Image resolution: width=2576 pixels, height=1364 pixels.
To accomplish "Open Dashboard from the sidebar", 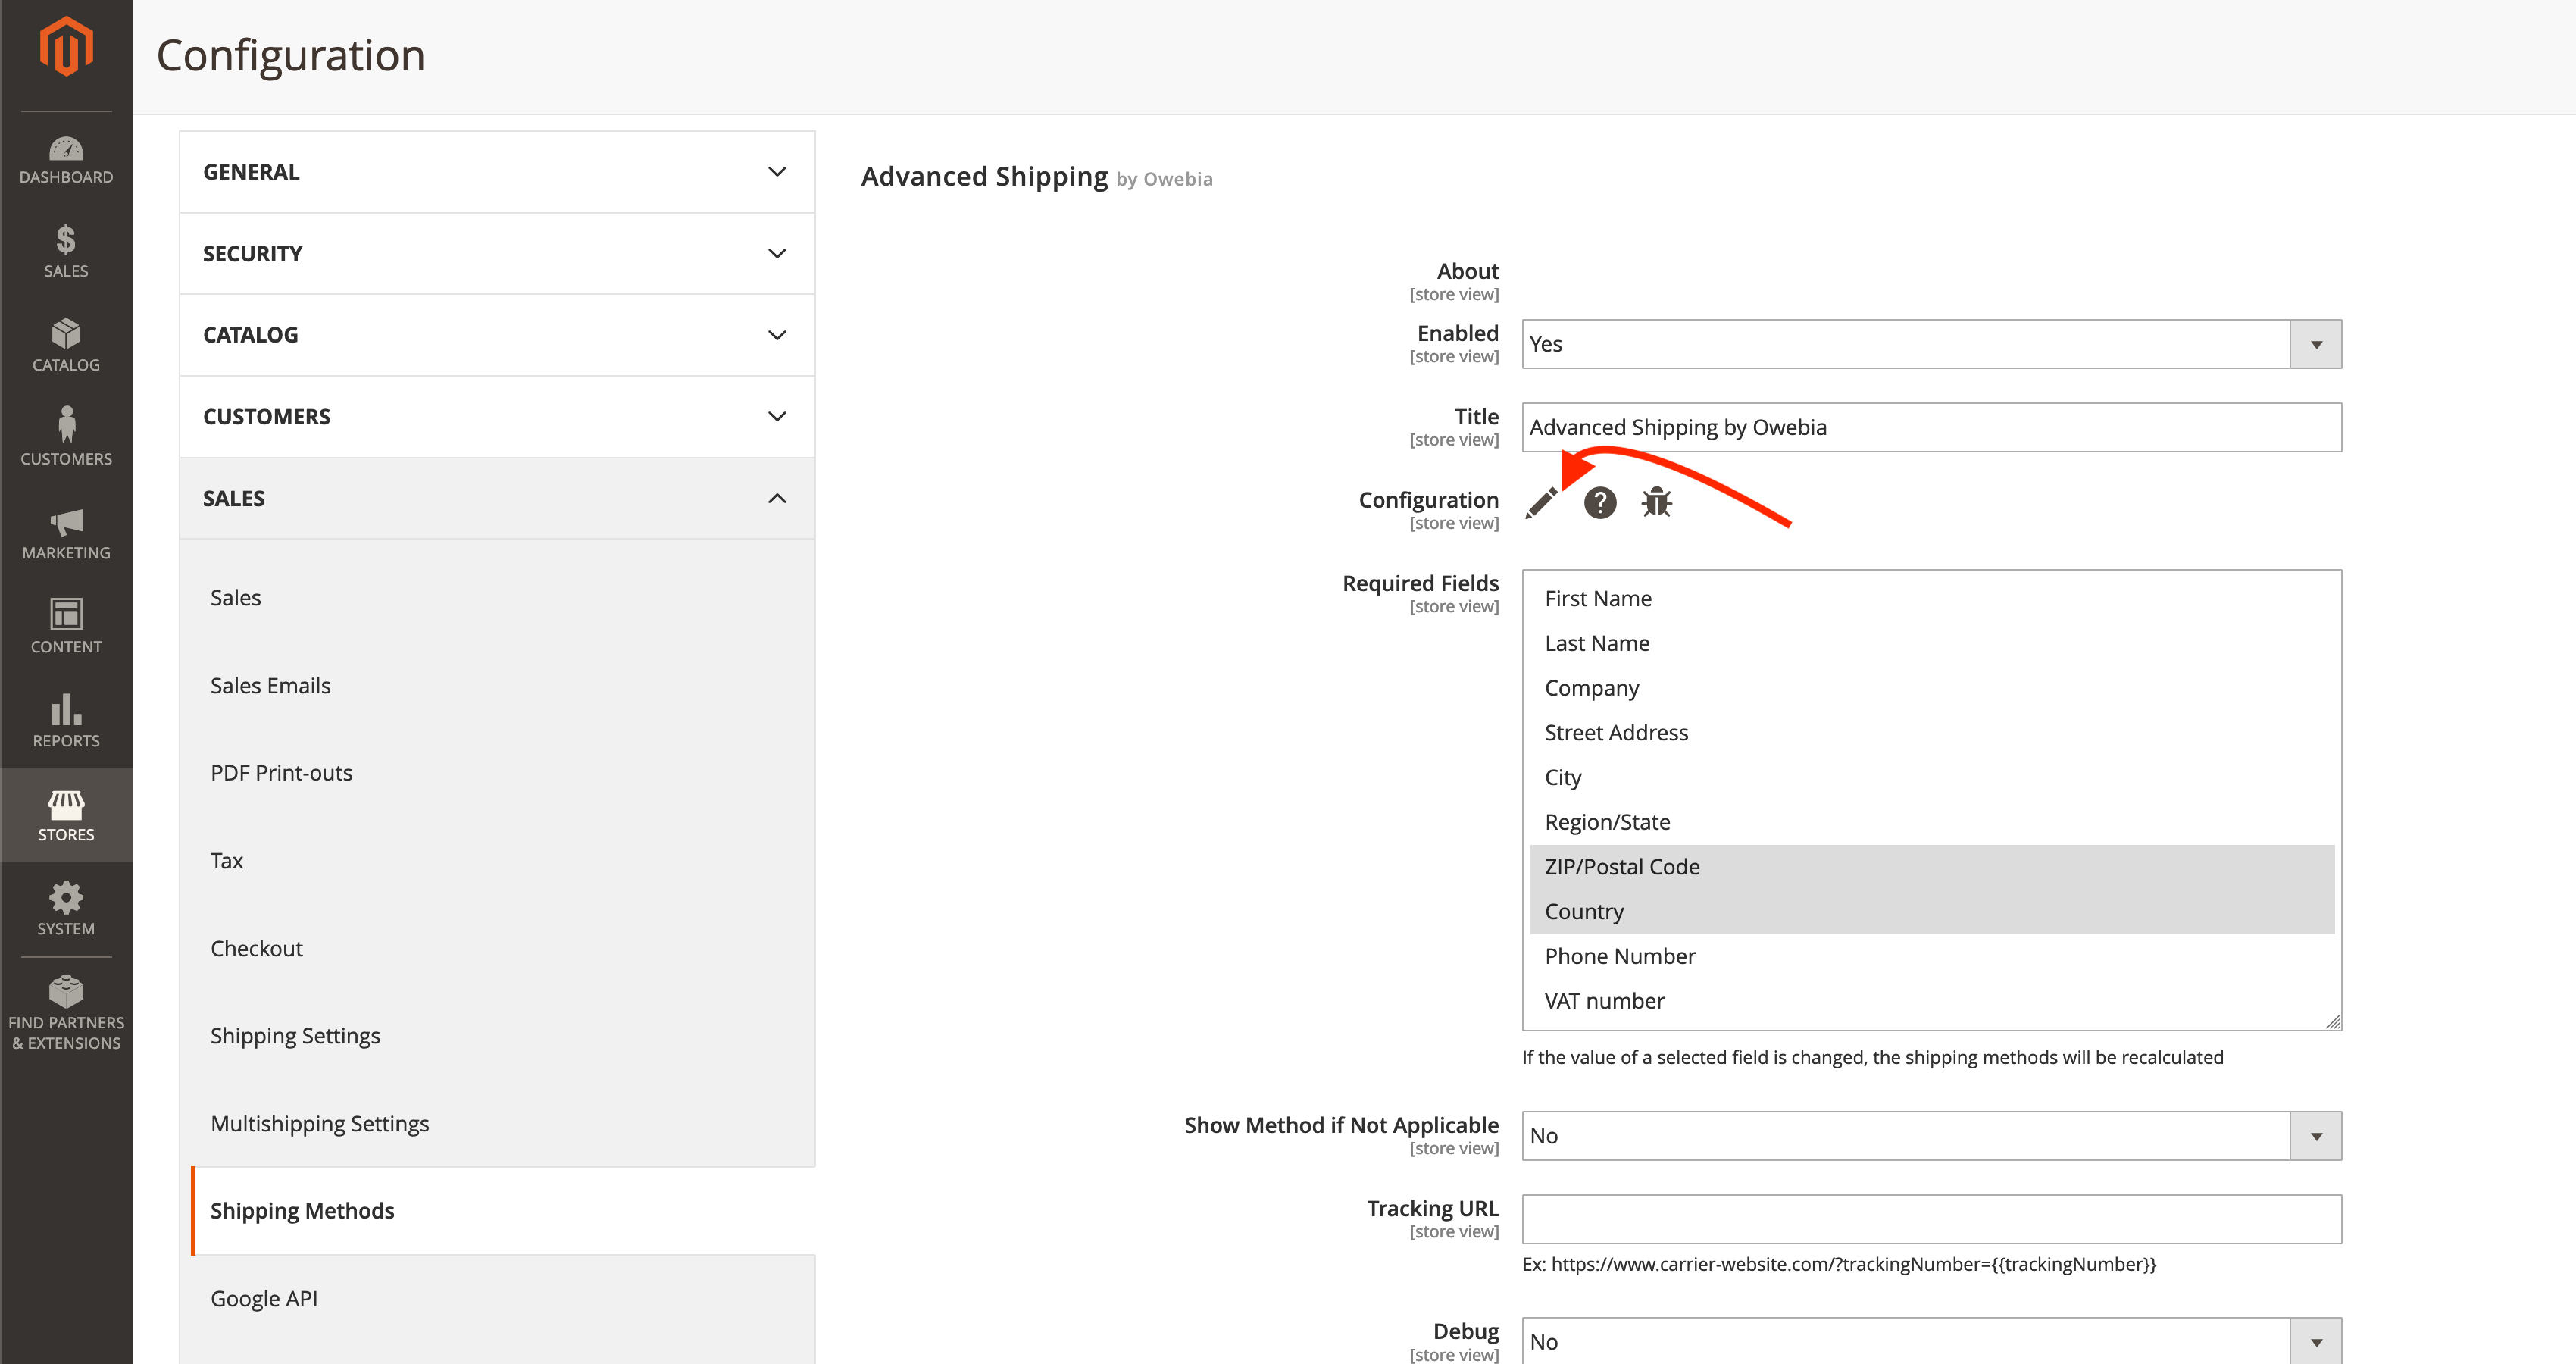I will (66, 160).
